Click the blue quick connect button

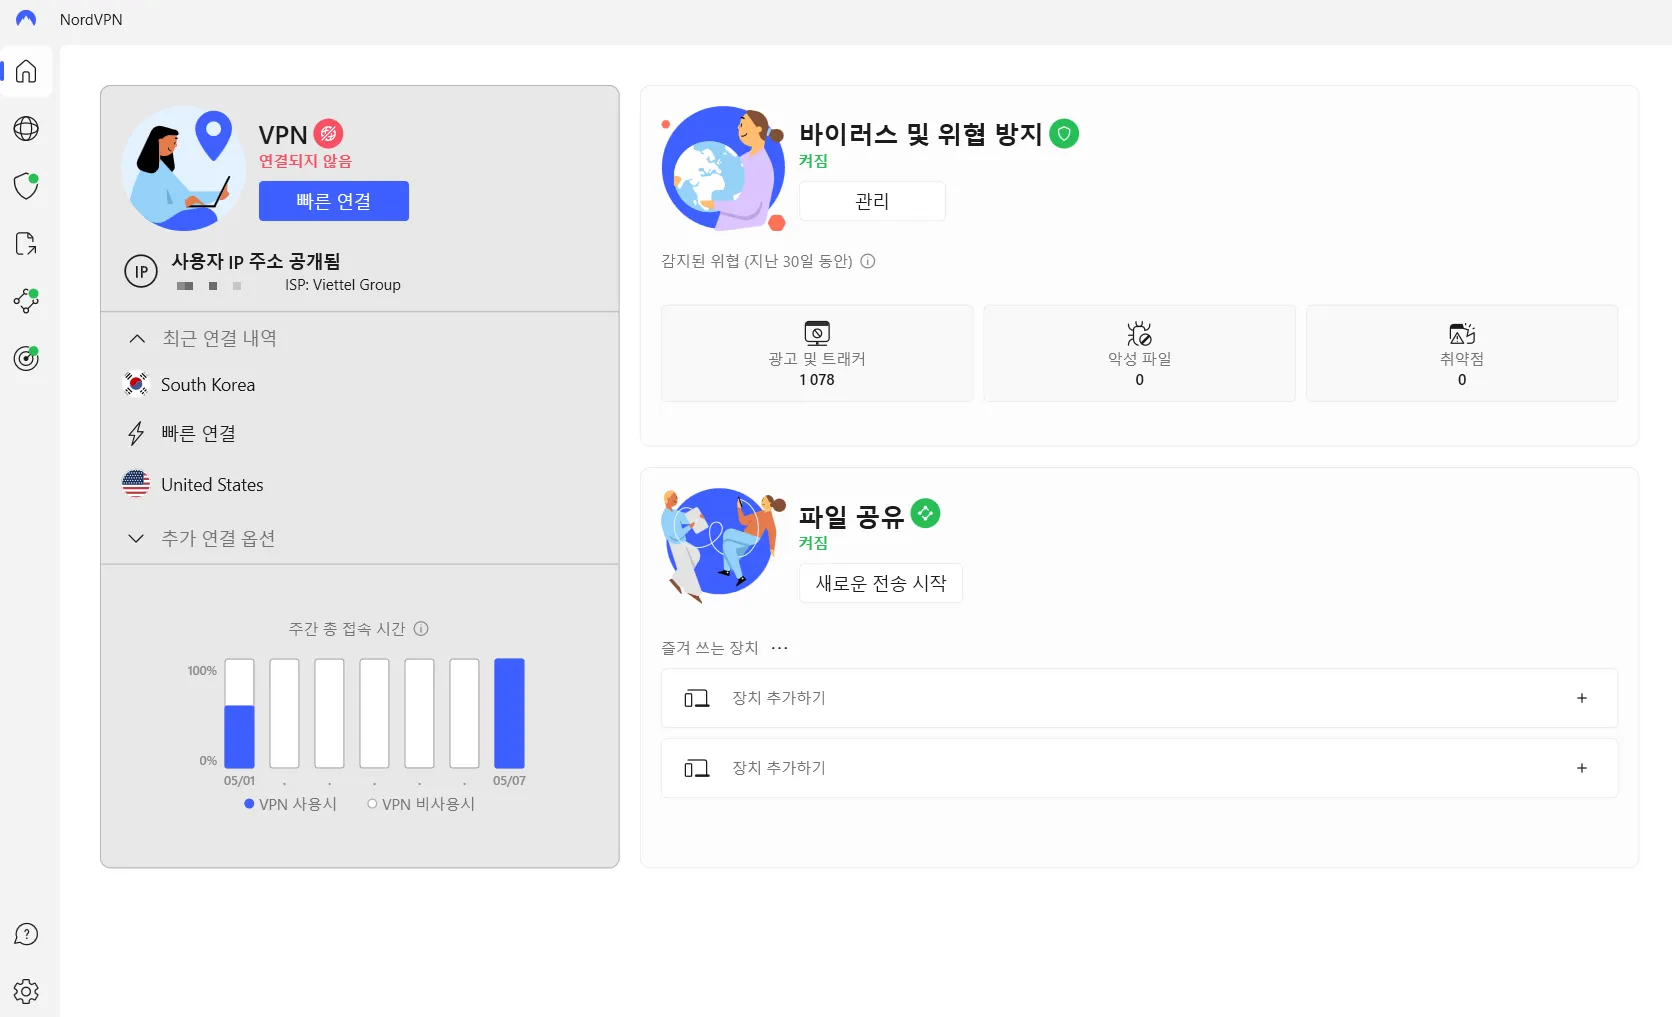tap(334, 201)
